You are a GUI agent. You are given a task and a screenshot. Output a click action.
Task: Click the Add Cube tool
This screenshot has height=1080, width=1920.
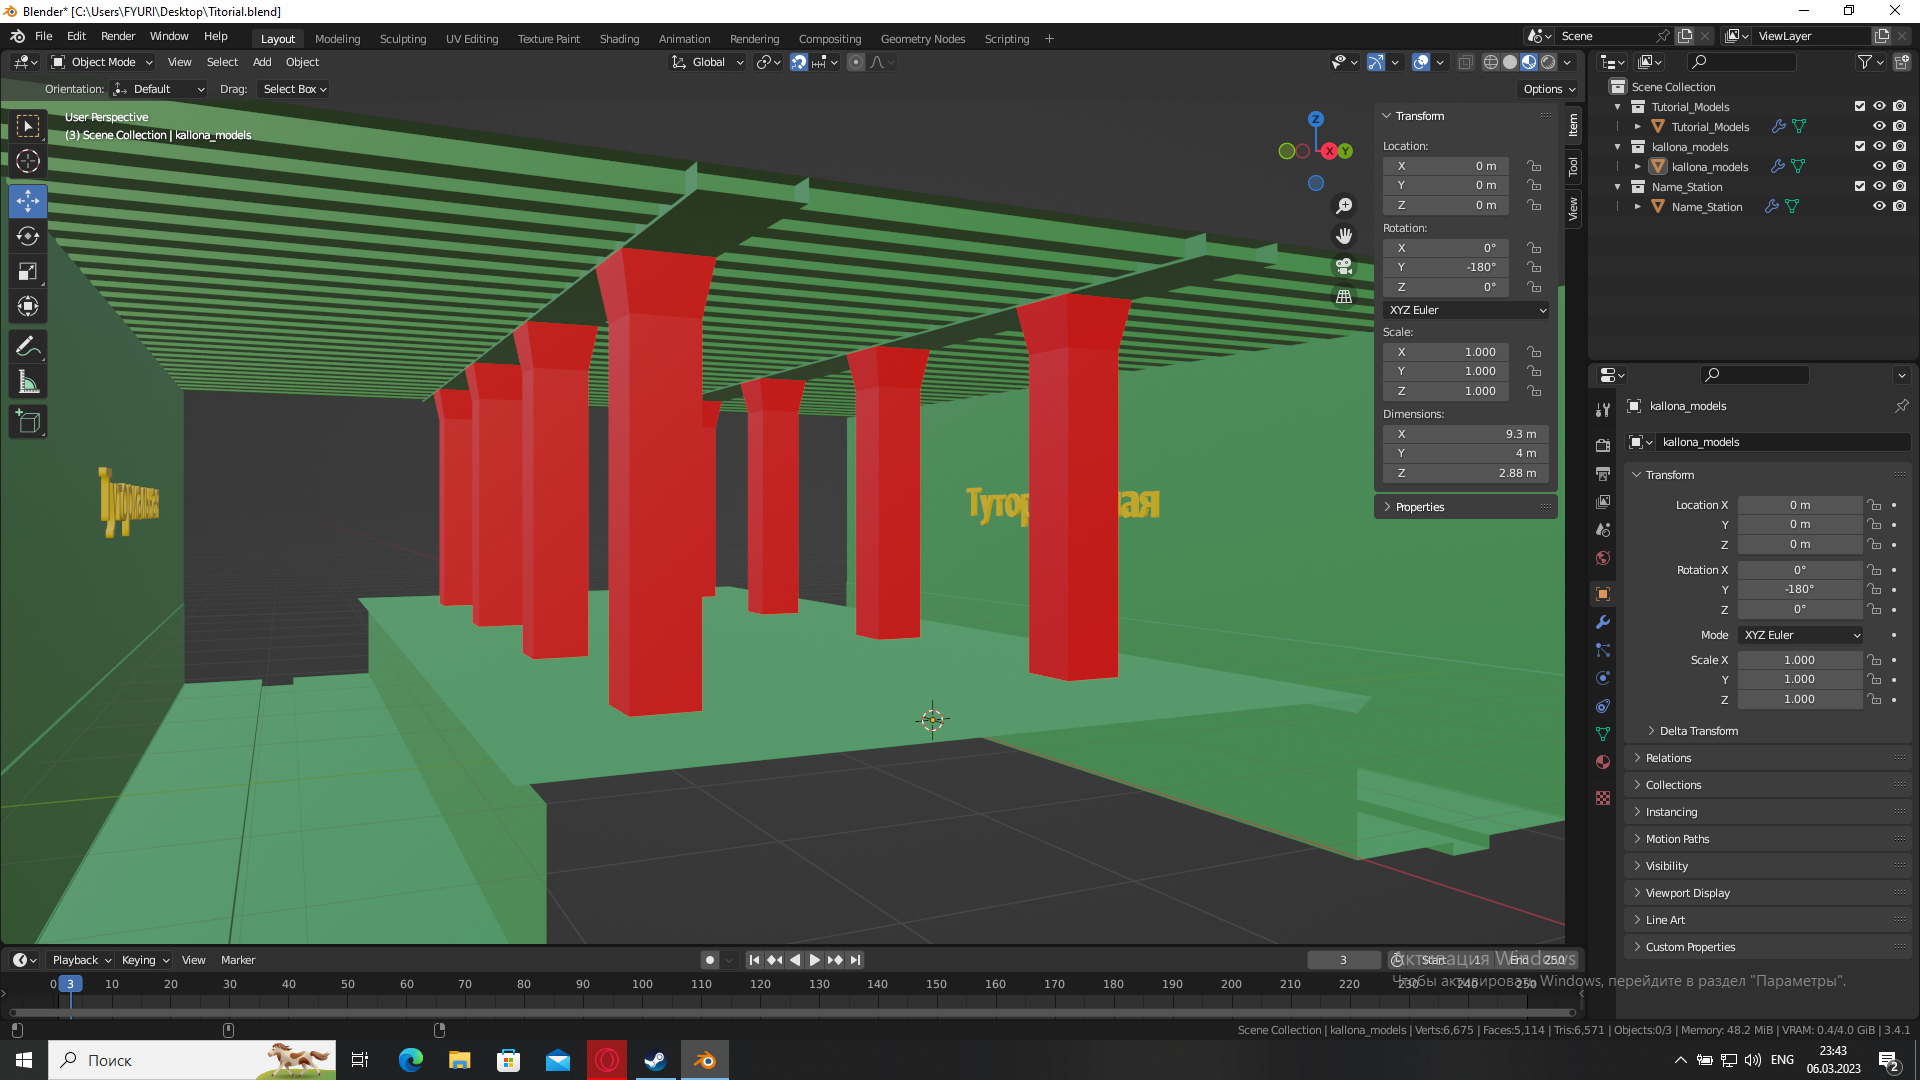point(28,422)
